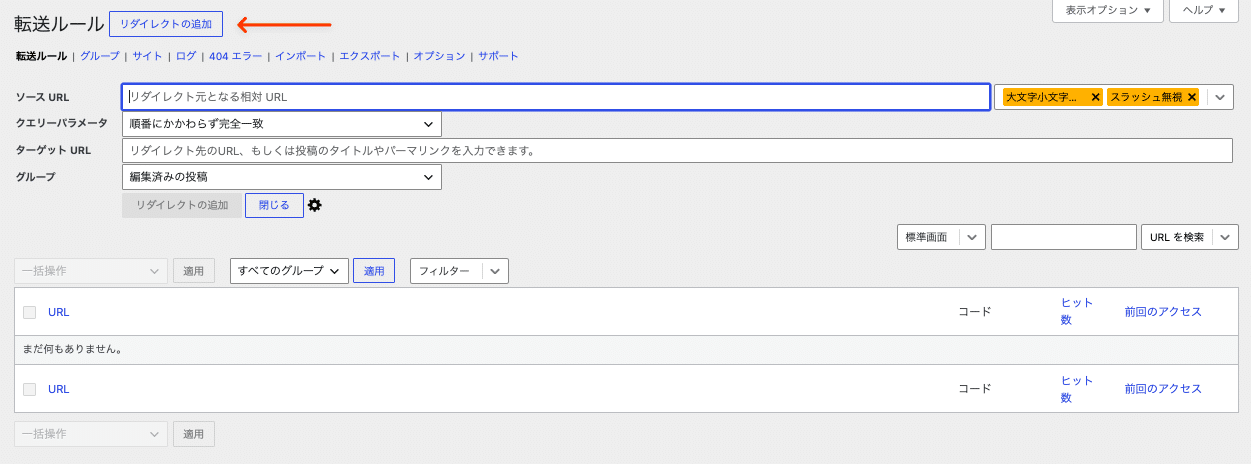Sort by 前回のアクセス in table header
Viewport: 1251px width, 464px height.
[1163, 312]
